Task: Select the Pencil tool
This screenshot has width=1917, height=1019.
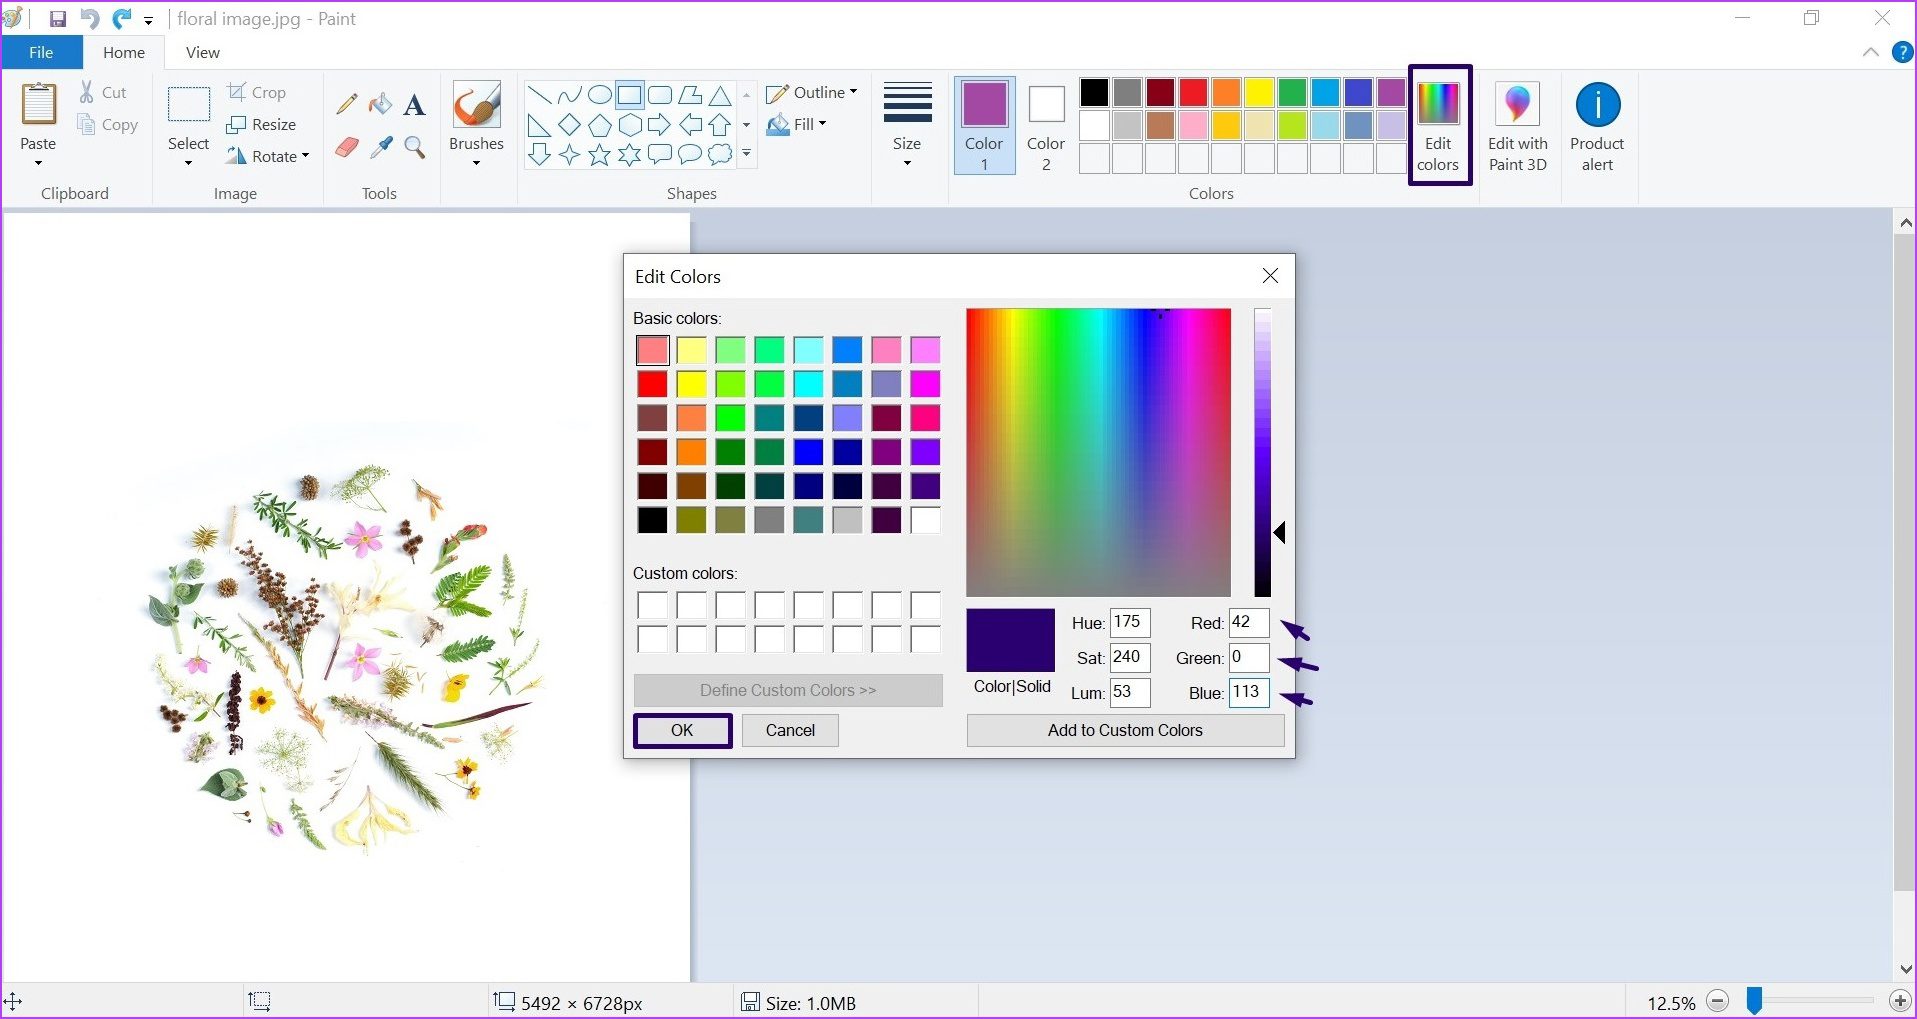Action: click(346, 103)
